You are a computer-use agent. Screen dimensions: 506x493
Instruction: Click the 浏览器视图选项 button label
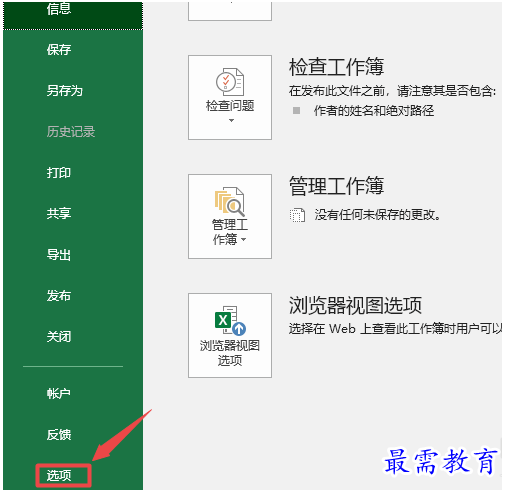click(230, 353)
